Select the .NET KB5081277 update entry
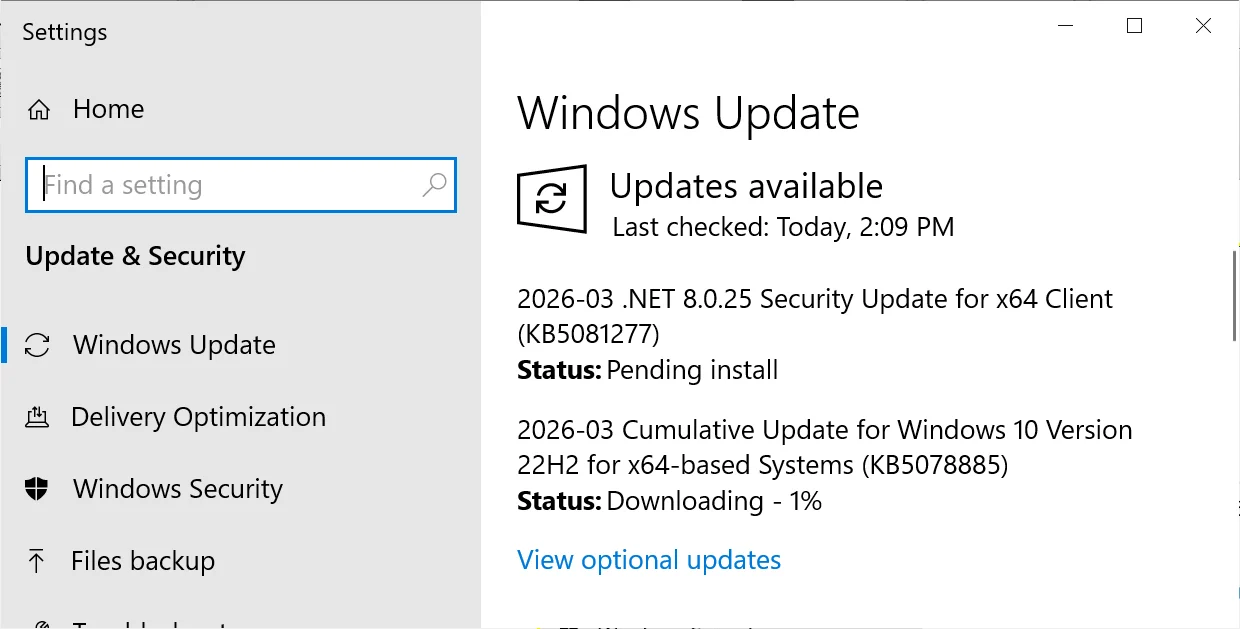Image resolution: width=1240 pixels, height=629 pixels. tap(814, 315)
